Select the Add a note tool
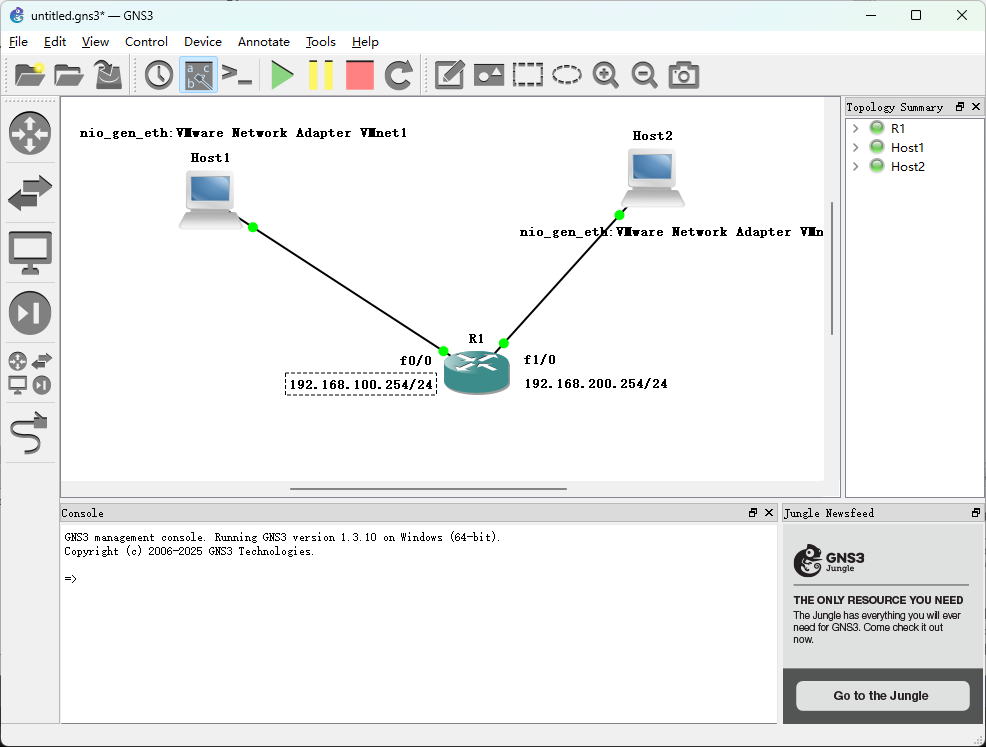The width and height of the screenshot is (986, 747). pos(450,75)
